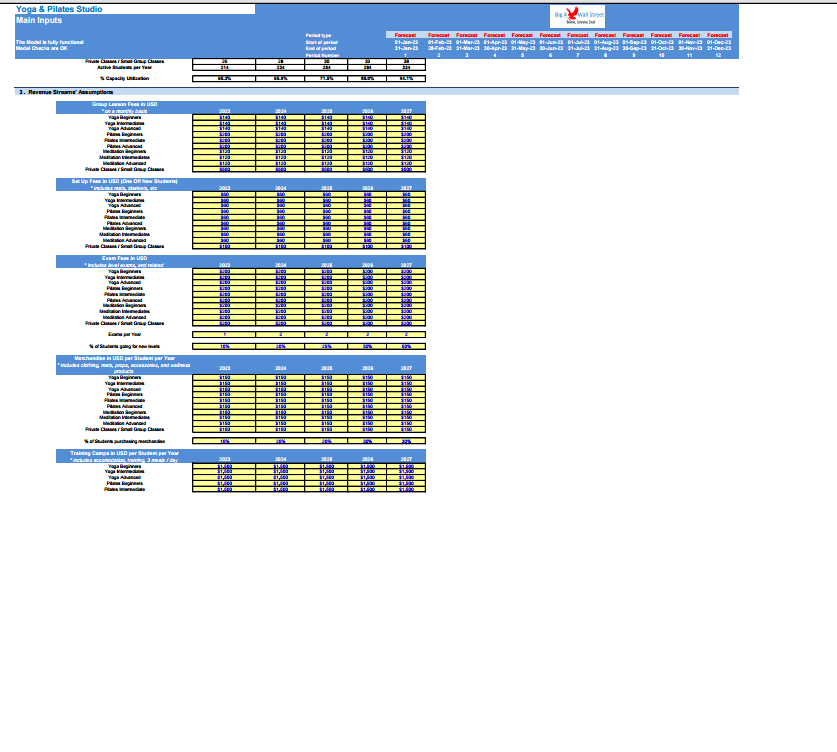This screenshot has height=752, width=837.
Task: Click the 'Exam Fees in USD' table header
Action: point(124,258)
